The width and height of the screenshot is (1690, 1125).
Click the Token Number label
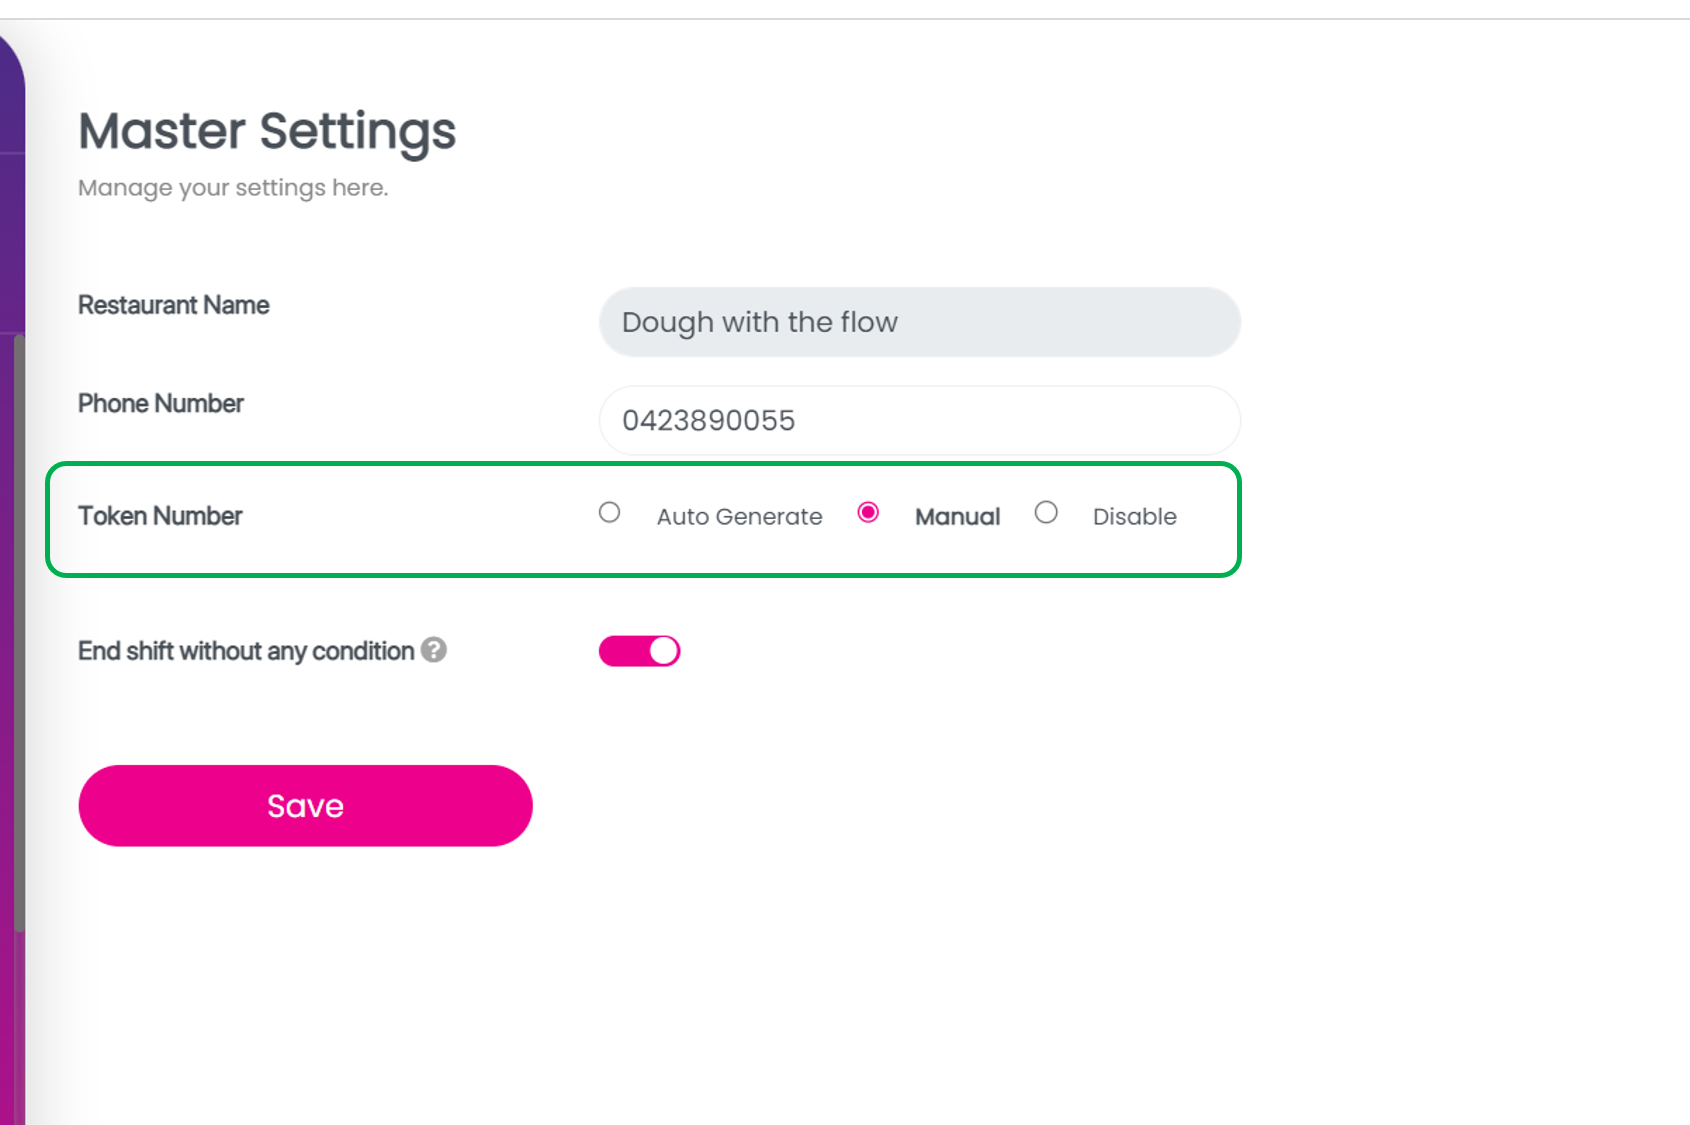159,516
